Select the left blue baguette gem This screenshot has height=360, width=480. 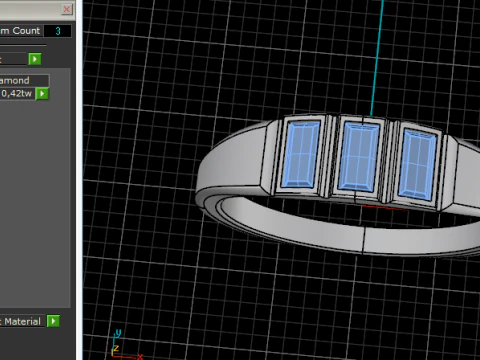point(301,155)
